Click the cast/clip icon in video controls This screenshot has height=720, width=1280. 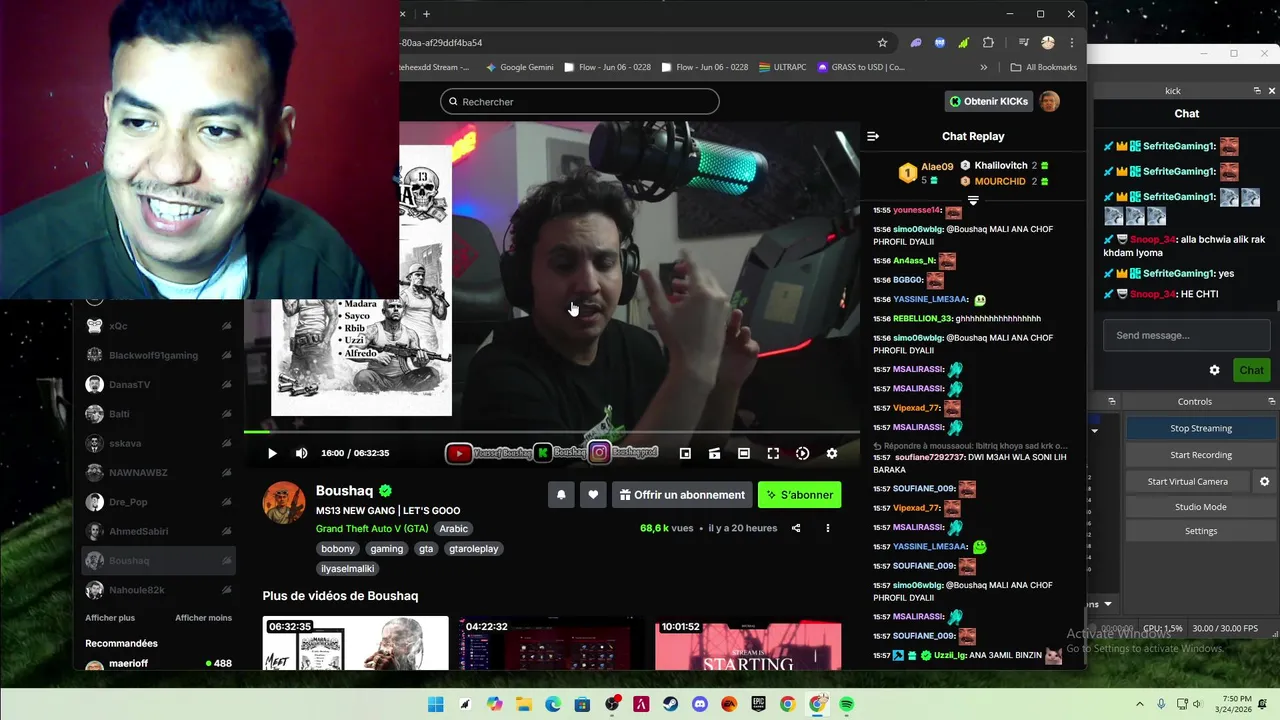tap(714, 453)
